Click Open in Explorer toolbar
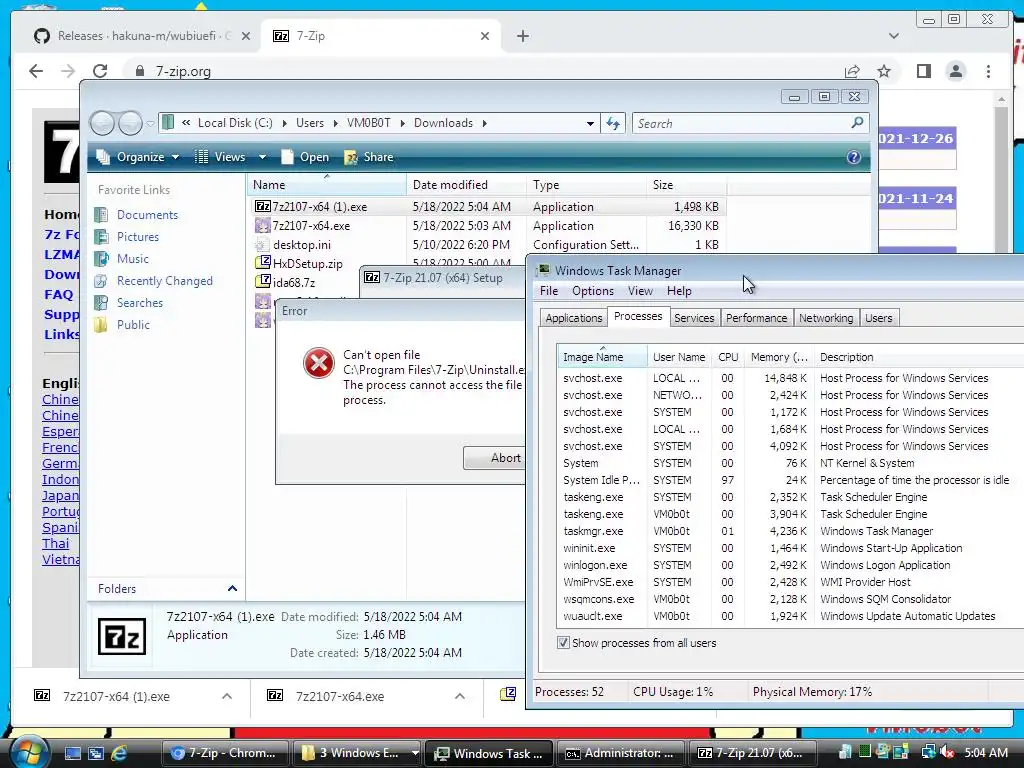The height and width of the screenshot is (768, 1024). tap(305, 157)
